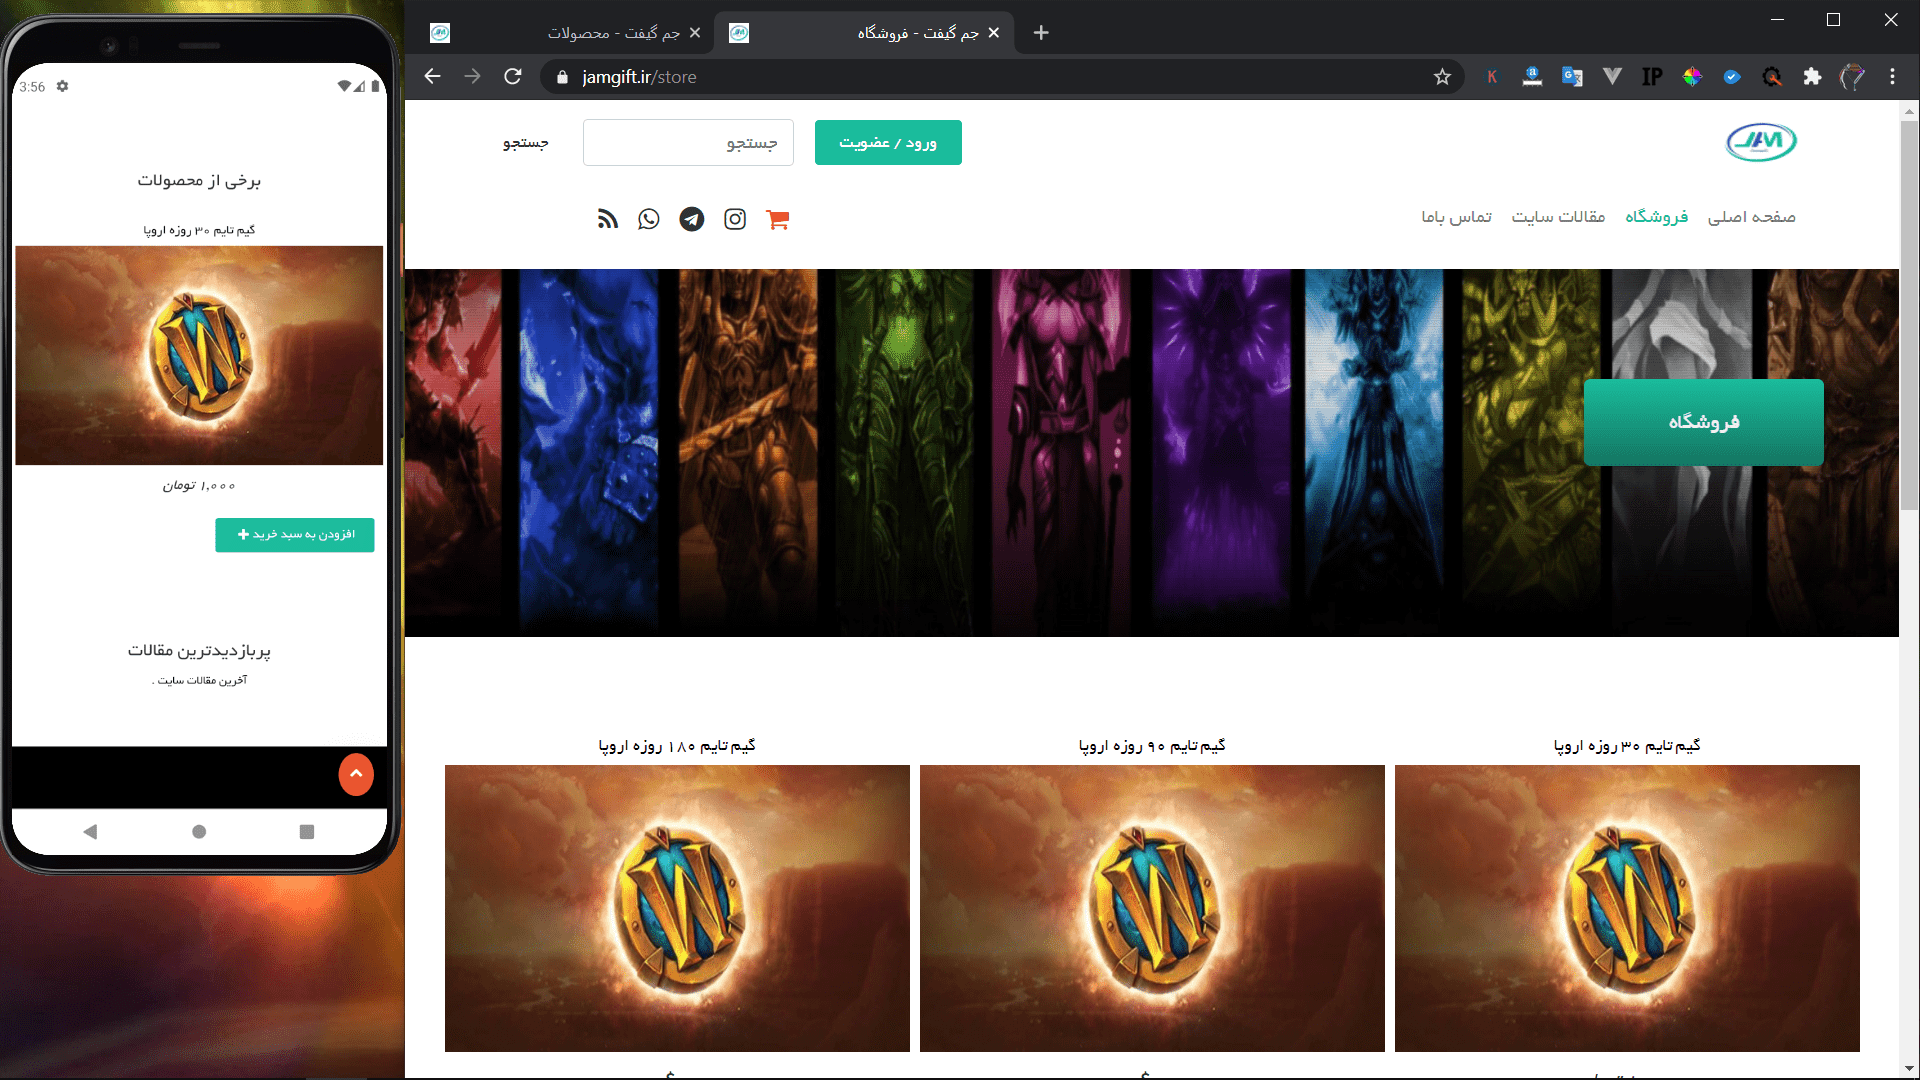
Task: Open the Chrome Extensions puzzle icon
Action: 1812,77
